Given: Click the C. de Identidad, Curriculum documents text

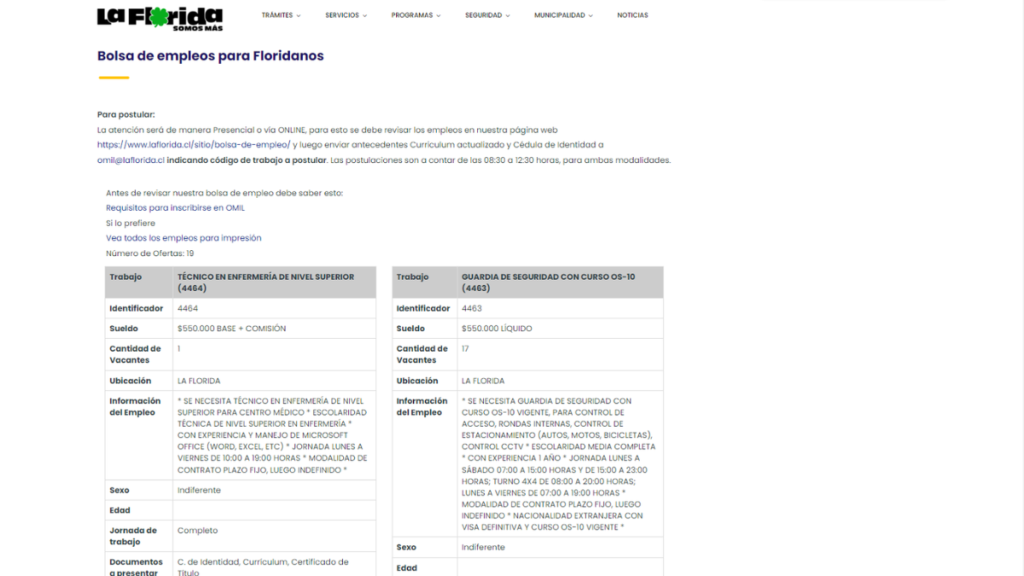Looking at the screenshot, I should coord(263,567).
